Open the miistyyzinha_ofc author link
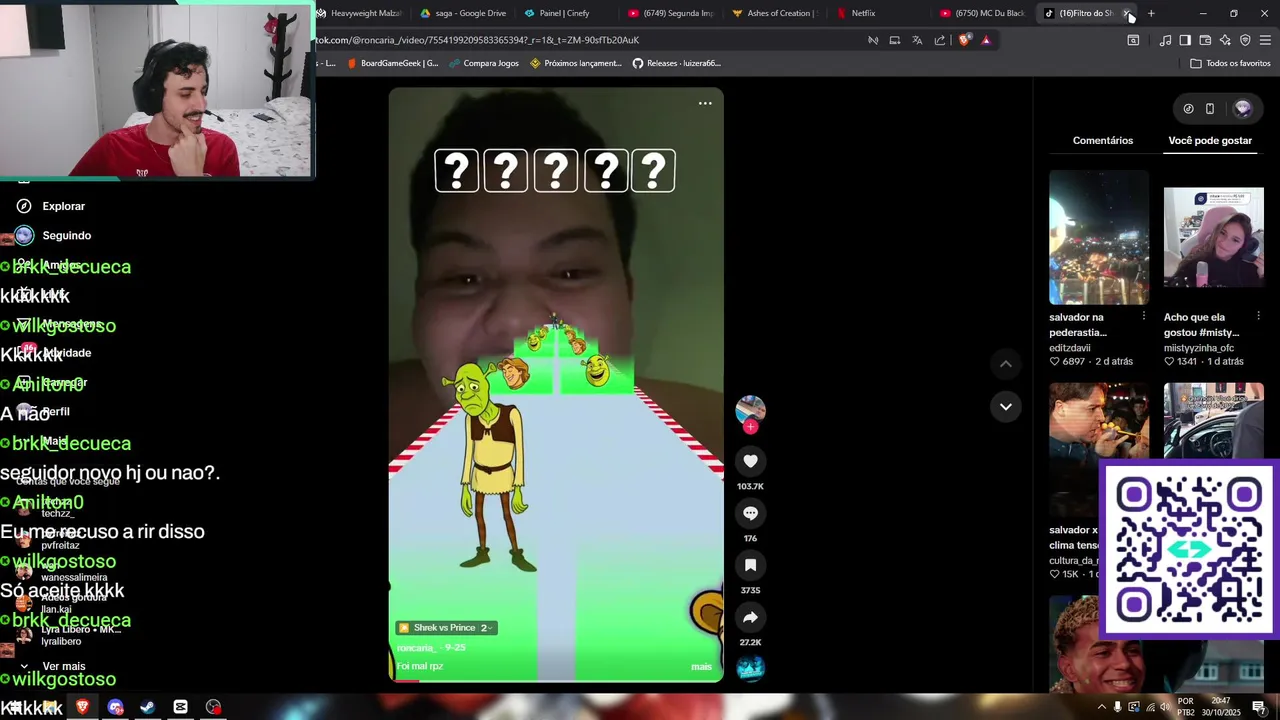The height and width of the screenshot is (720, 1280). point(1199,348)
